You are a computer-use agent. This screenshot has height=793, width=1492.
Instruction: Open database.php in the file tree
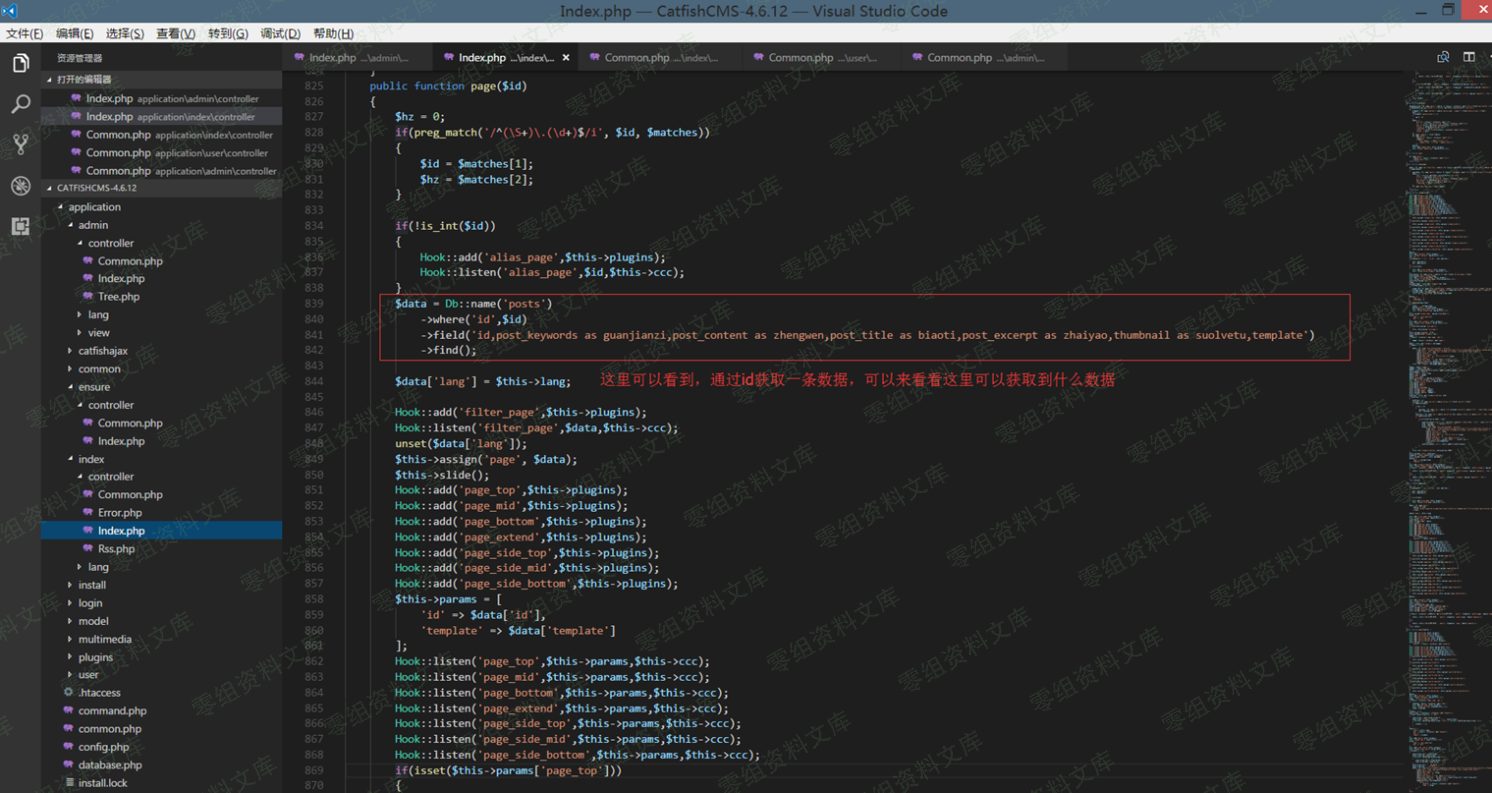point(110,765)
